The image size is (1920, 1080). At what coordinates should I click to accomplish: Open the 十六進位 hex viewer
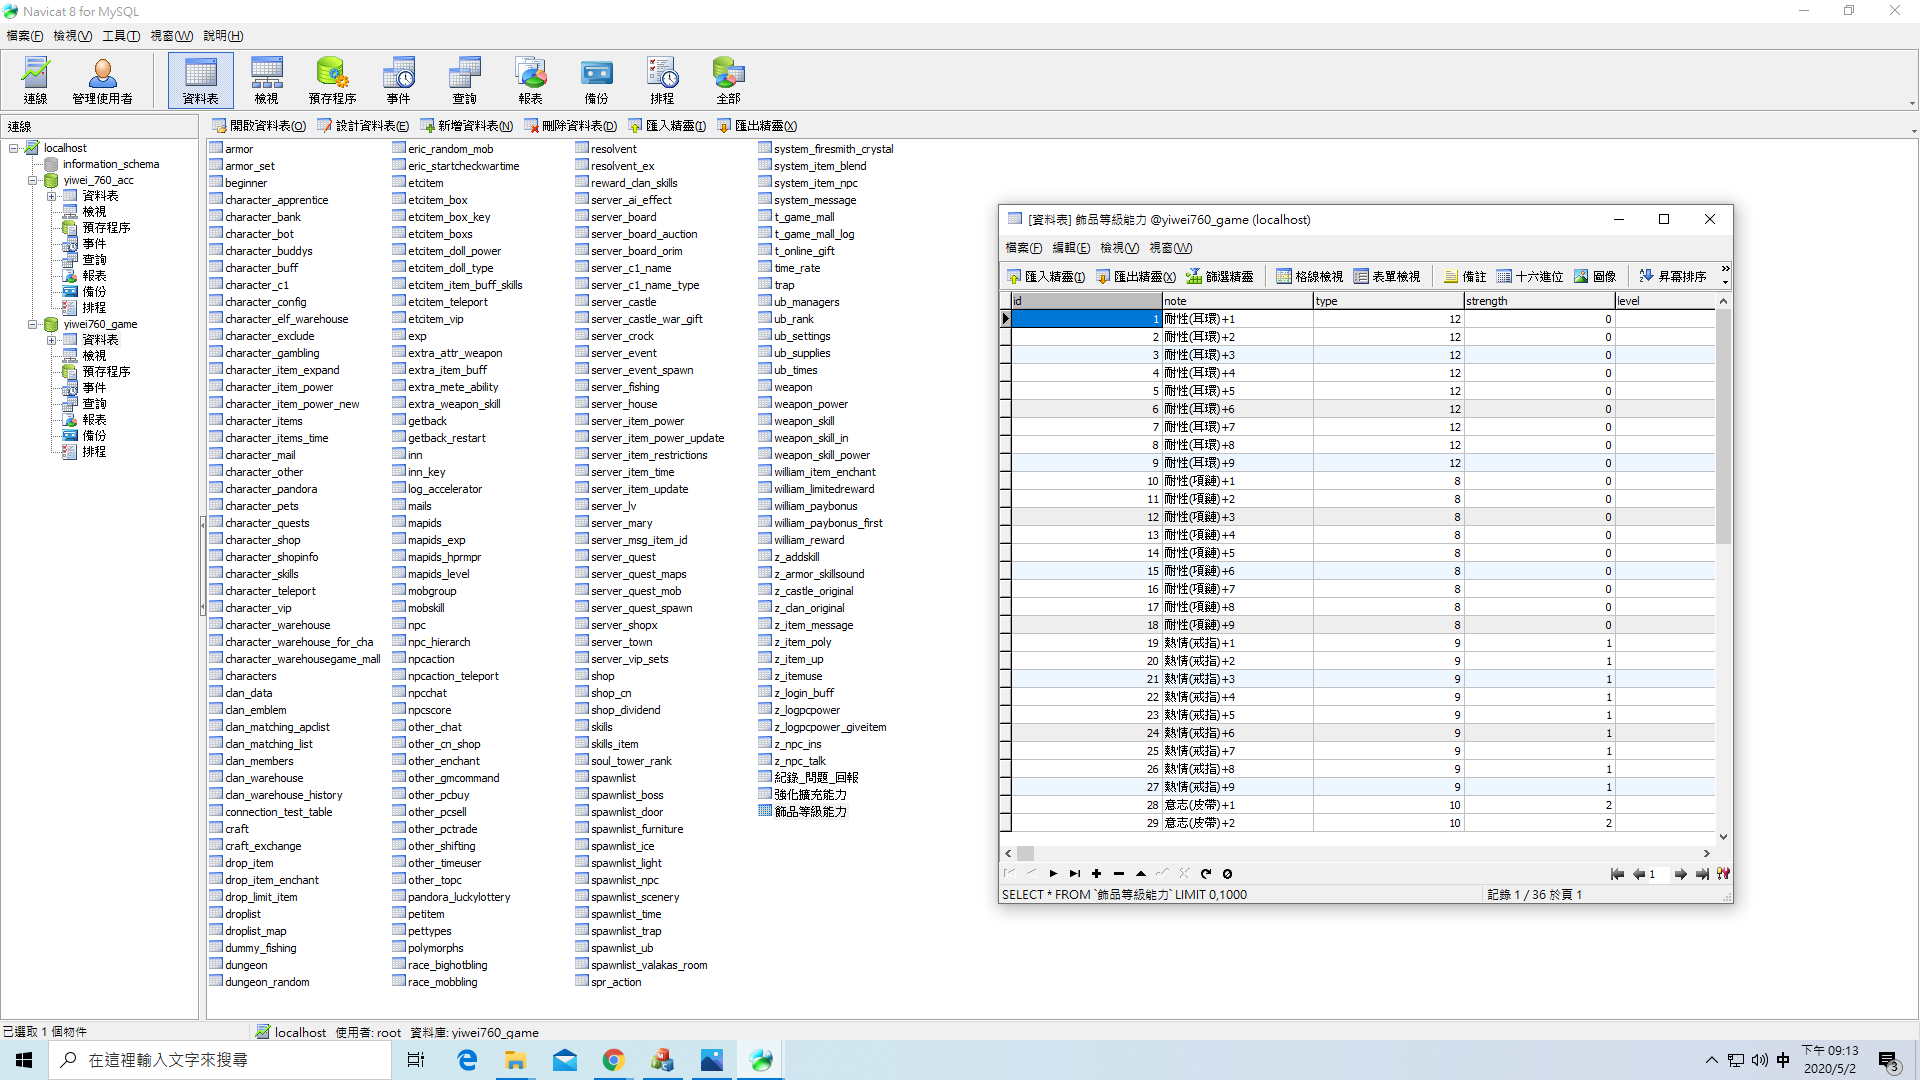pos(1530,277)
